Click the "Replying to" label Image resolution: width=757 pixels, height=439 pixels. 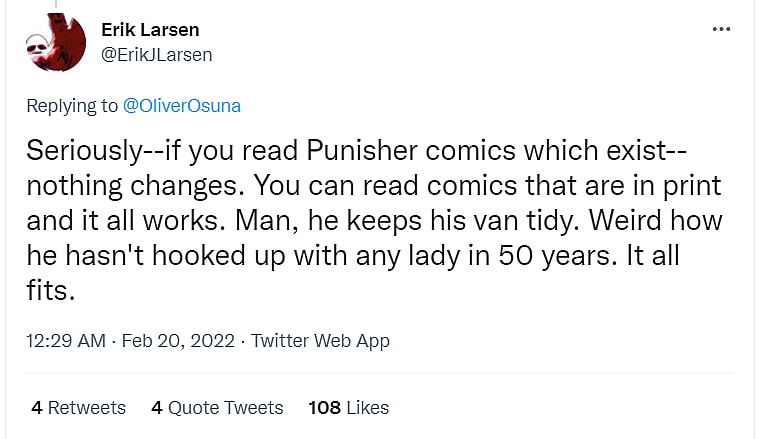(x=71, y=106)
